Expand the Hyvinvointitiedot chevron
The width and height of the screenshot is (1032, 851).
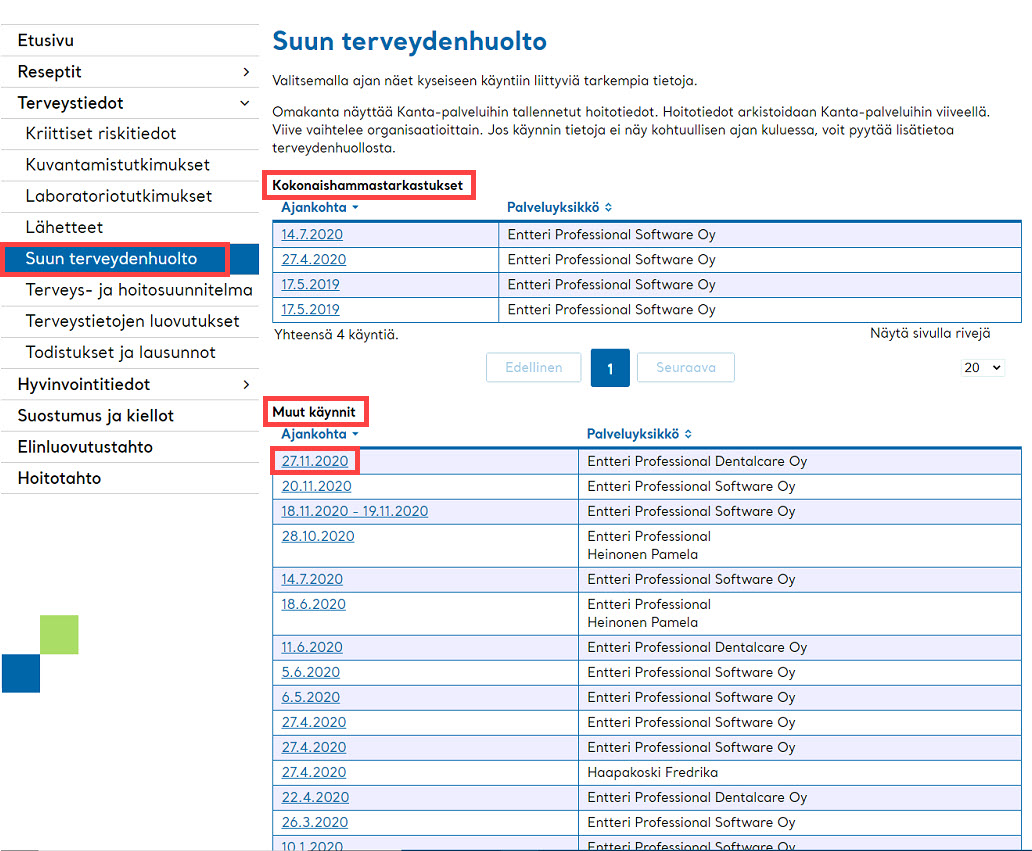click(246, 384)
